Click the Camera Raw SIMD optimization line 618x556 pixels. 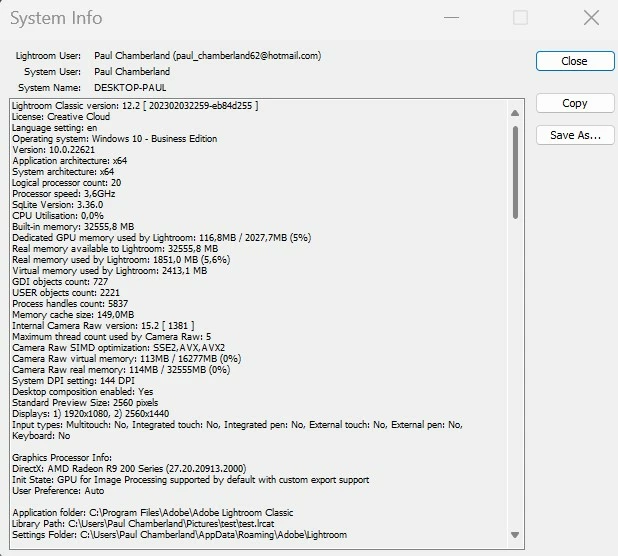(x=119, y=348)
